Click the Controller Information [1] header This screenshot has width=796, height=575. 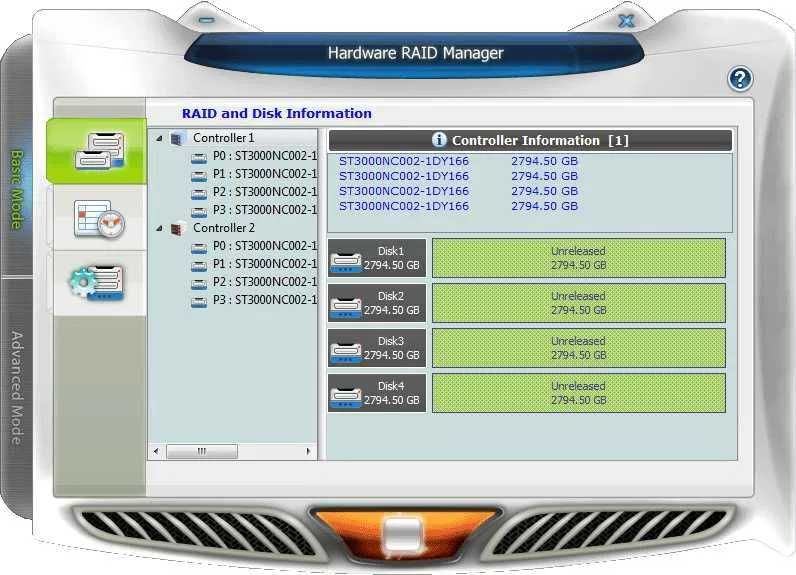tap(530, 141)
